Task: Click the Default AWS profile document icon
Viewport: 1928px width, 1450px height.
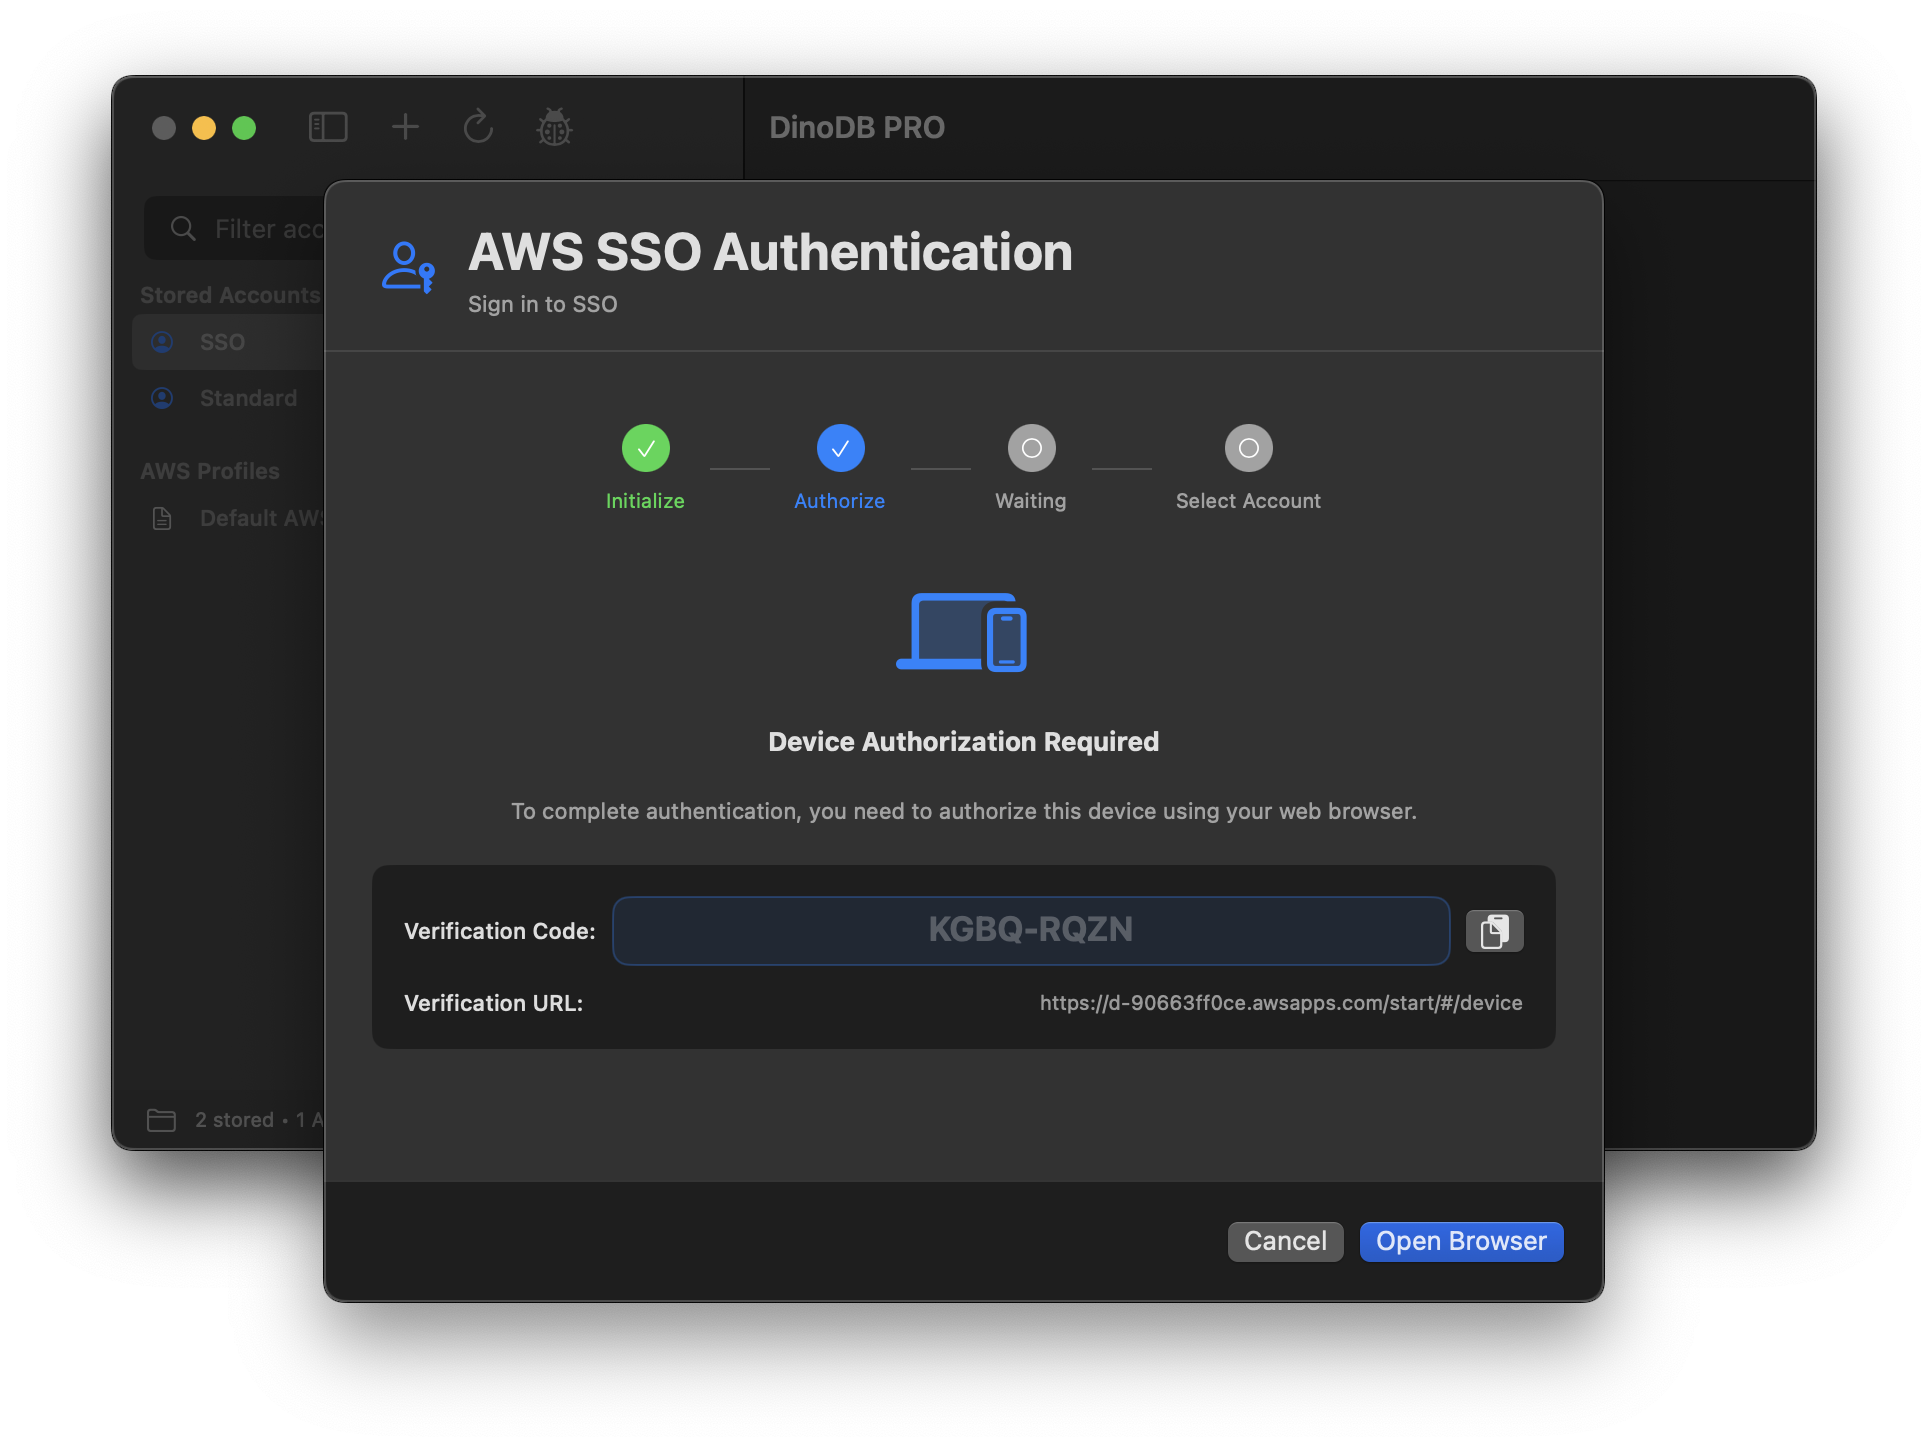Action: pyautogui.click(x=162, y=518)
